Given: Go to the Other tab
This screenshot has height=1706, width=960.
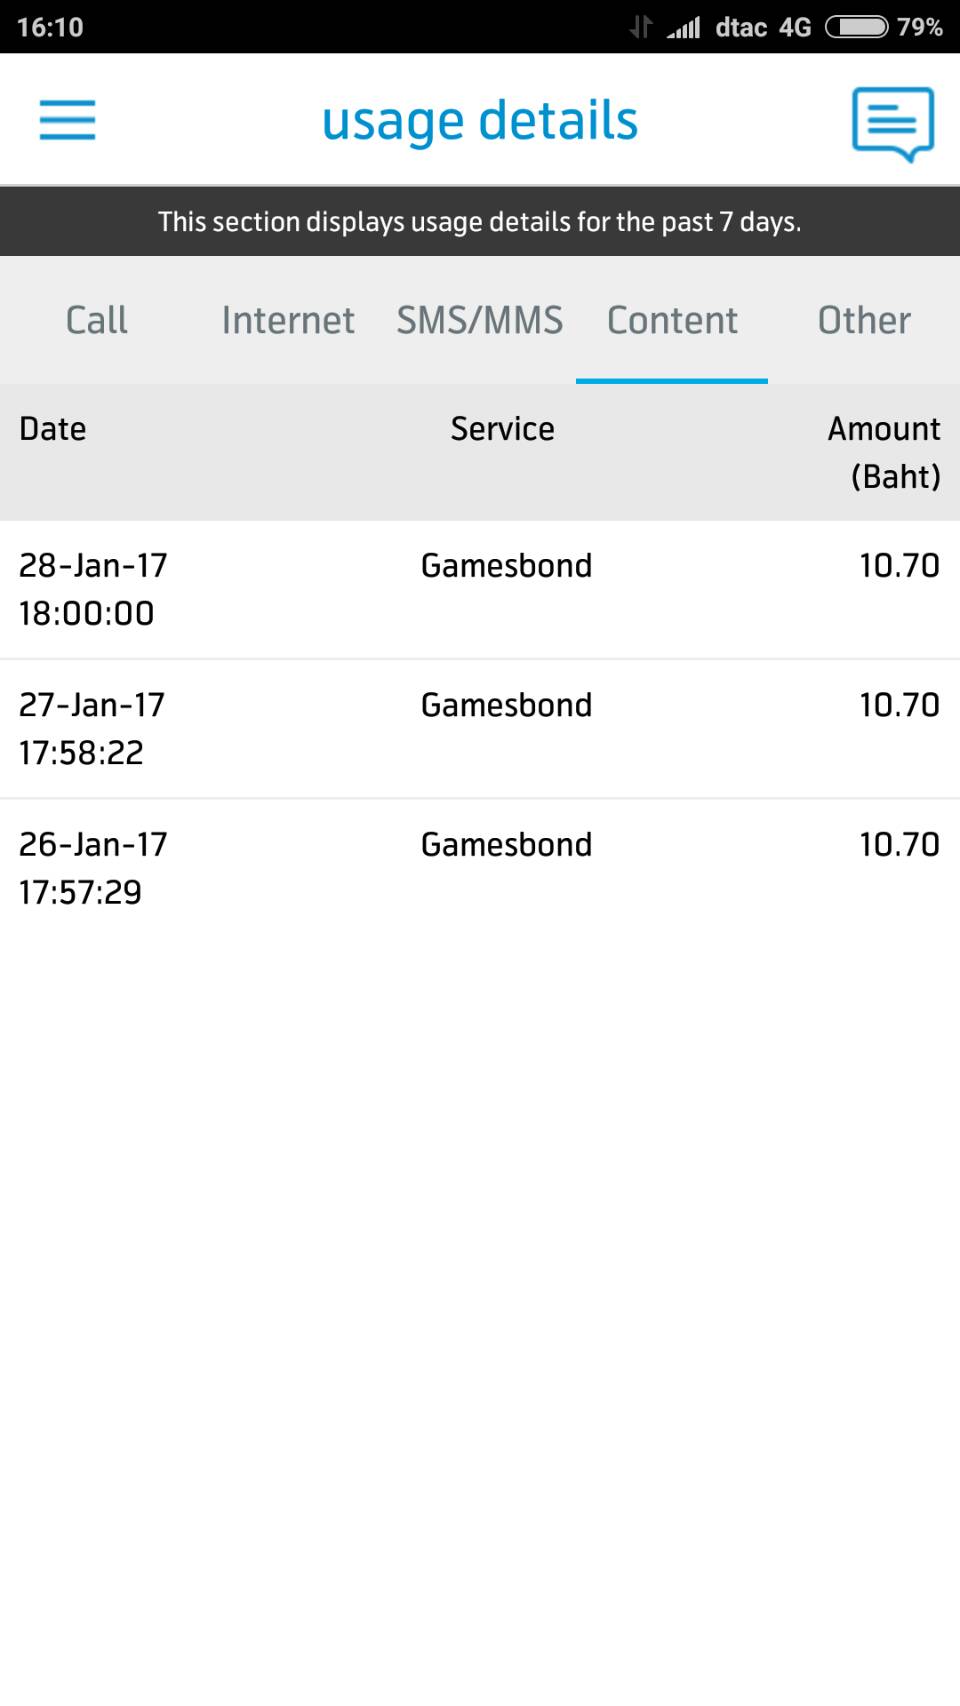Looking at the screenshot, I should point(864,320).
